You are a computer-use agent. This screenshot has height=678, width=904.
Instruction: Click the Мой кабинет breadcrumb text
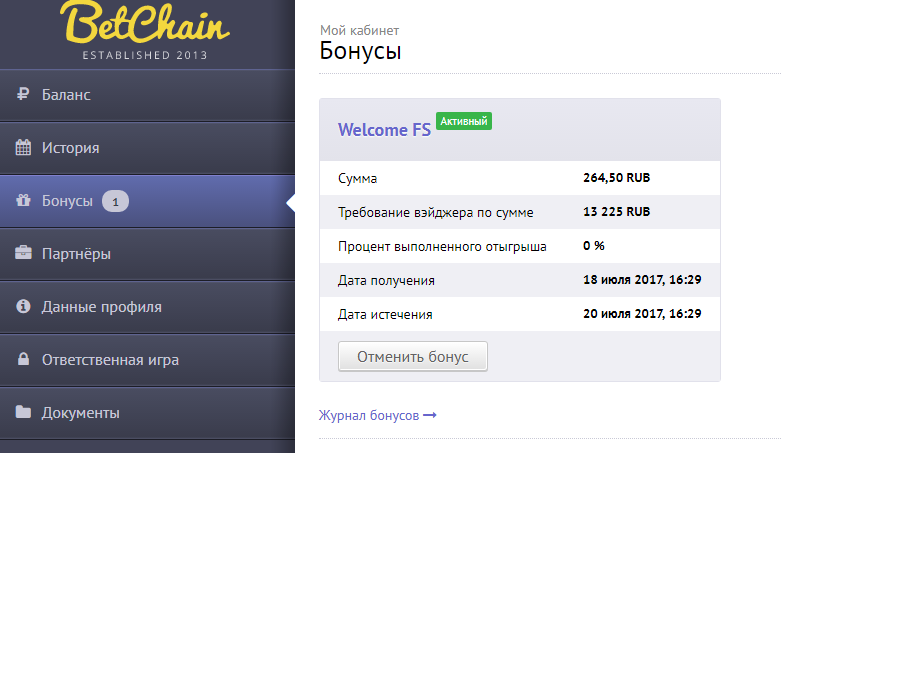click(359, 31)
